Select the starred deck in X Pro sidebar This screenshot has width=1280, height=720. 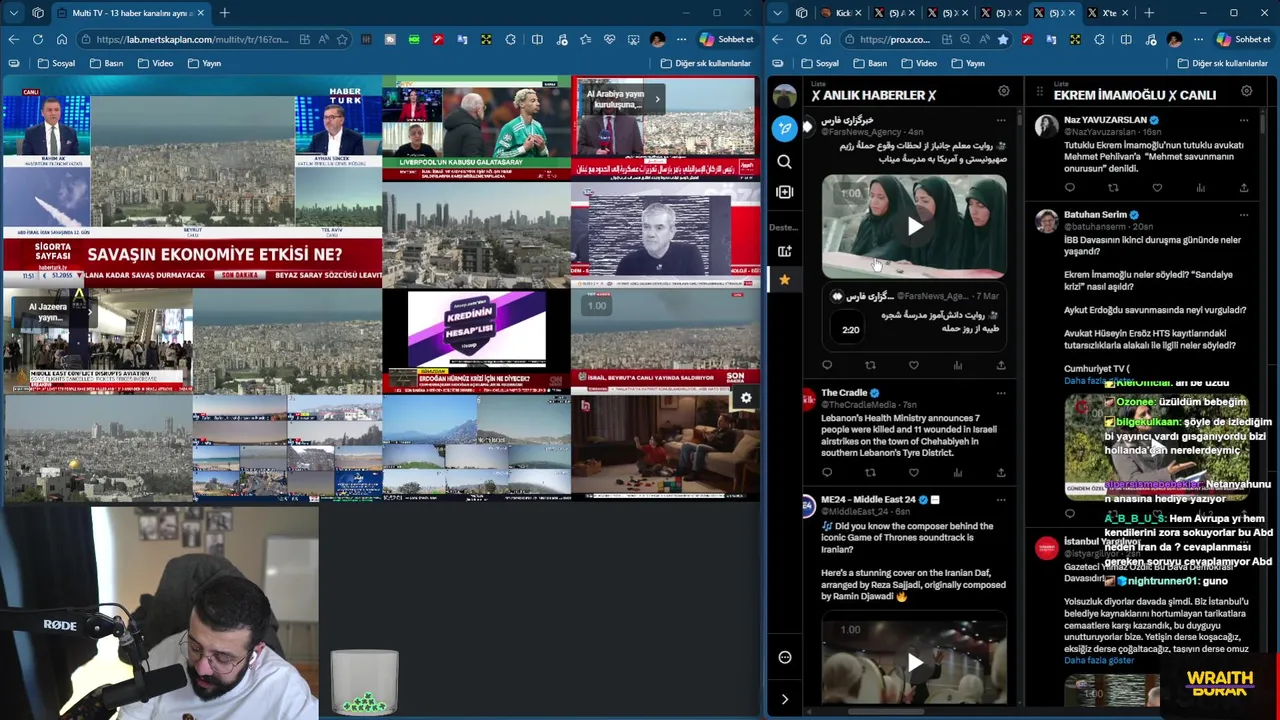click(x=785, y=280)
